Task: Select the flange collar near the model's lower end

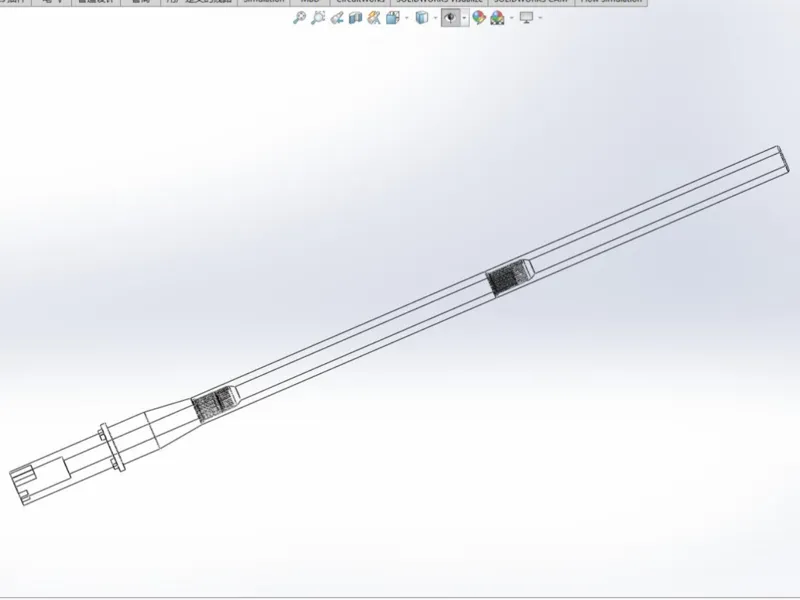Action: click(x=112, y=447)
